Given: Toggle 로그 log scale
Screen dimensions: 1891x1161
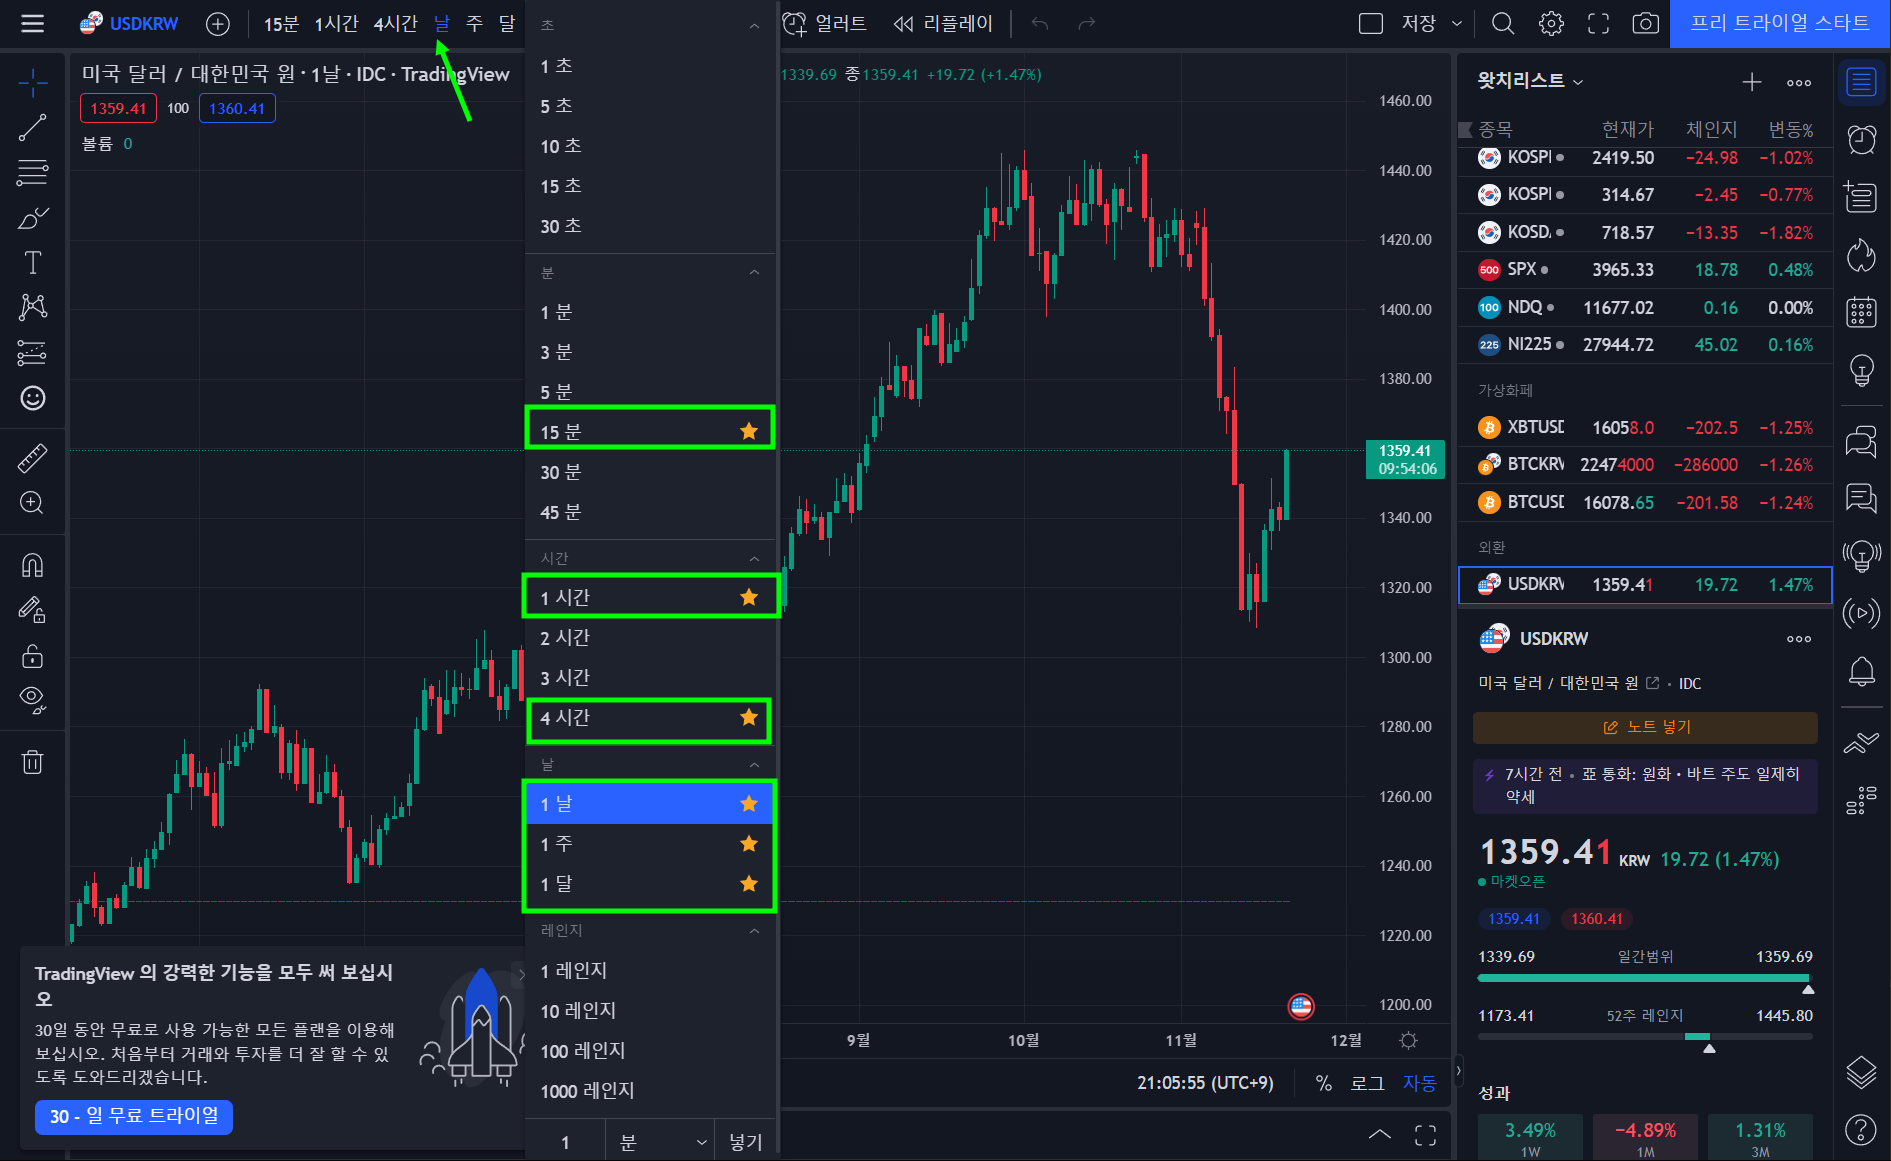Looking at the screenshot, I should [x=1367, y=1083].
